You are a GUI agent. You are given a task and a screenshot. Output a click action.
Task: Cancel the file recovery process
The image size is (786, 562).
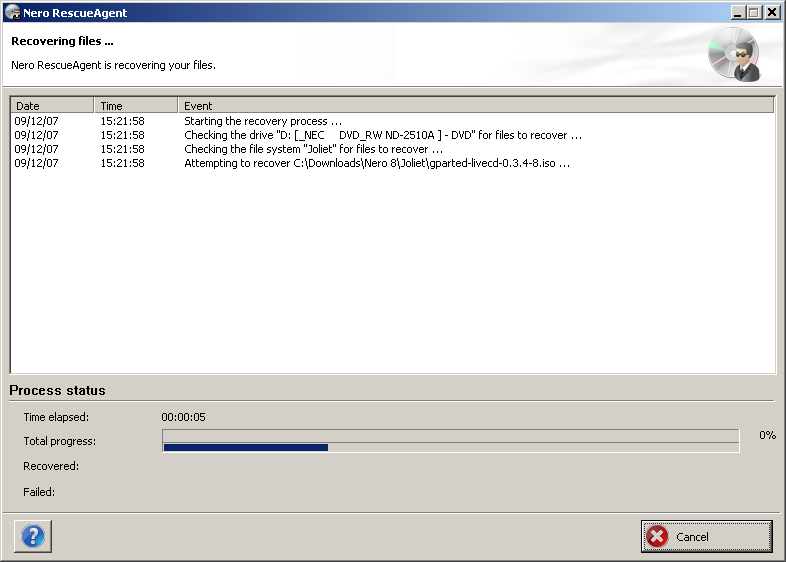[706, 536]
